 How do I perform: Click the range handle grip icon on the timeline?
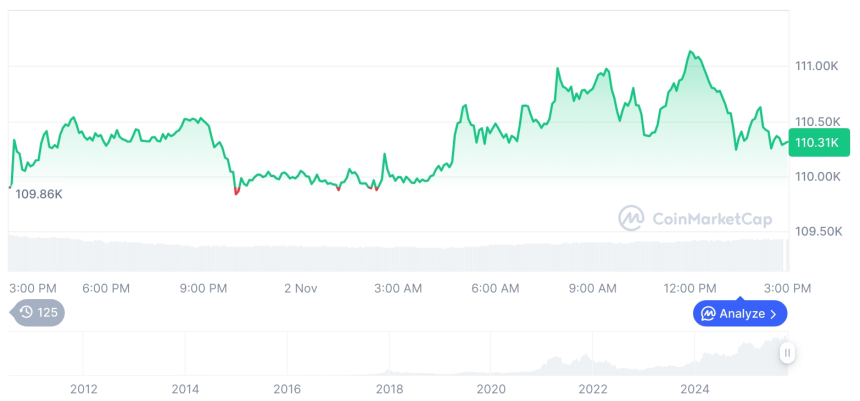(788, 353)
